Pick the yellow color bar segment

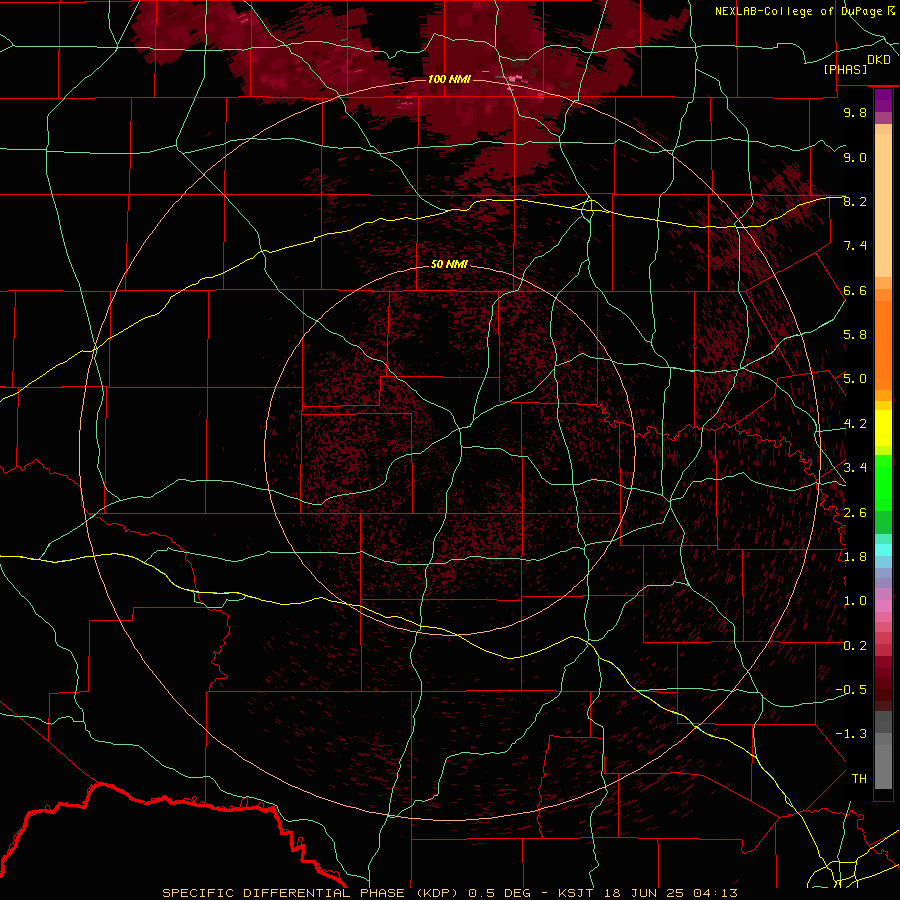click(883, 428)
